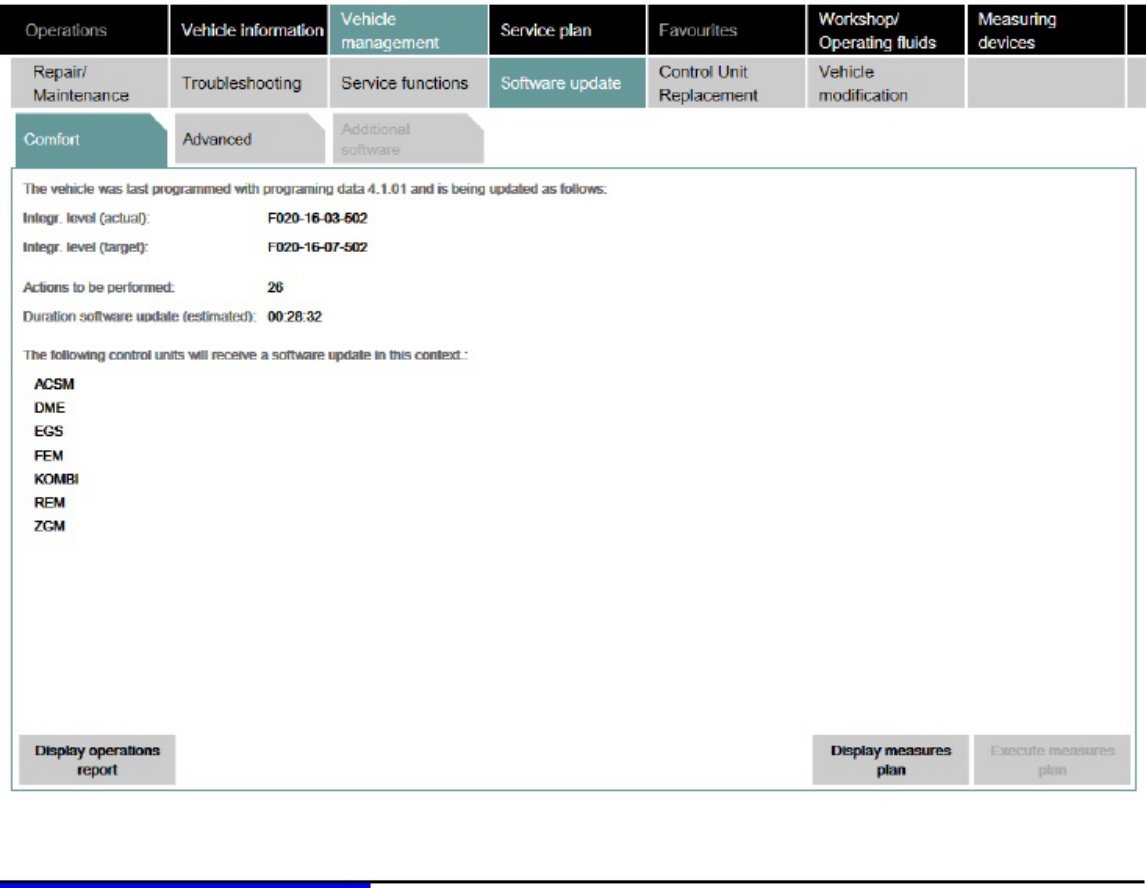
Task: Open Service functions sub-tab
Action: (409, 83)
